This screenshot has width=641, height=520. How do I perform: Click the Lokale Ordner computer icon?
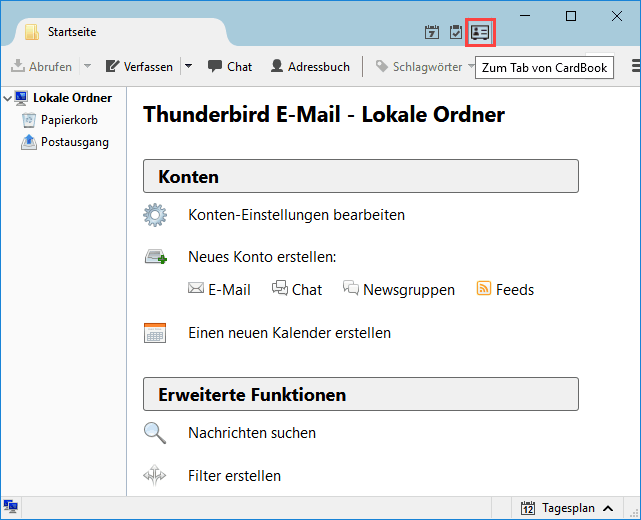click(22, 98)
